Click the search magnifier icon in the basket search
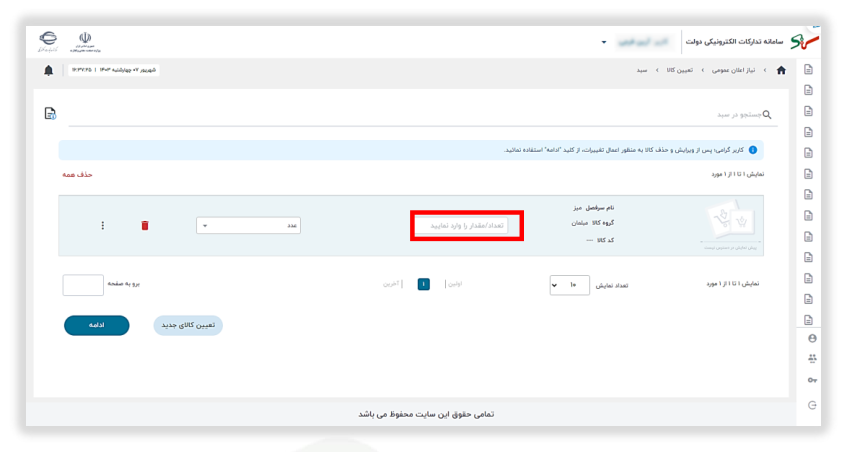This screenshot has width=847, height=452. (767, 114)
